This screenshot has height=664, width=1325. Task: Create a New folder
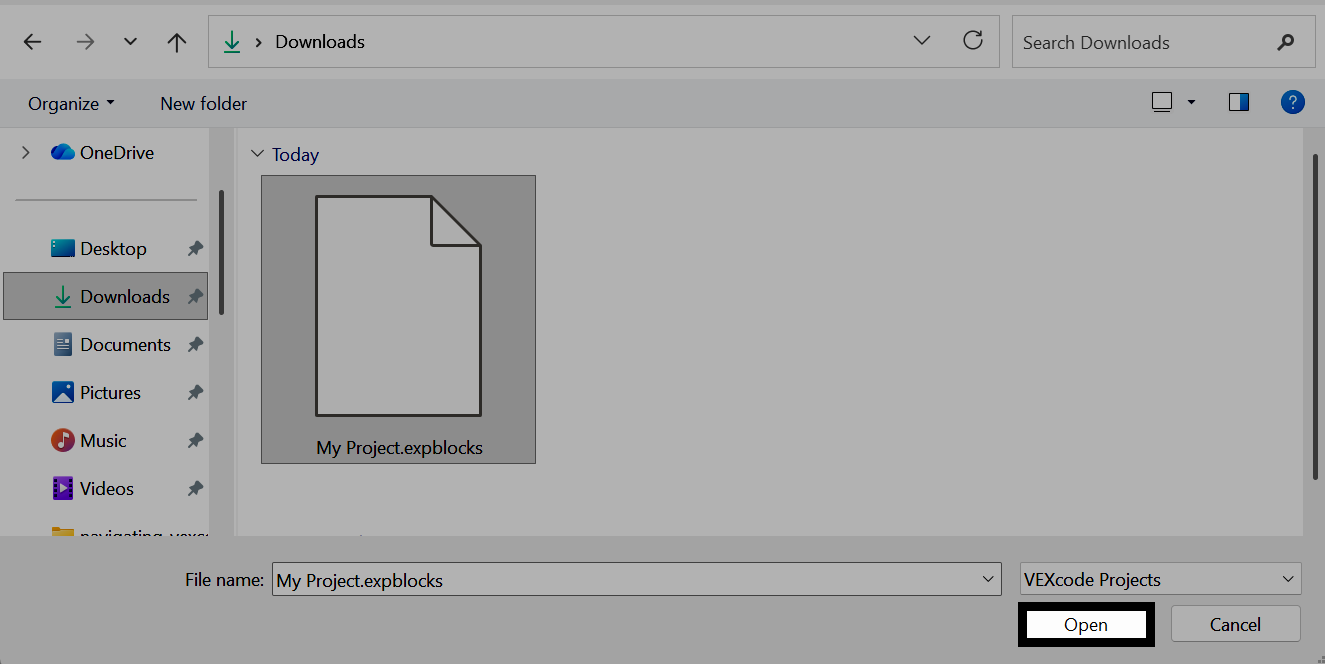tap(204, 104)
